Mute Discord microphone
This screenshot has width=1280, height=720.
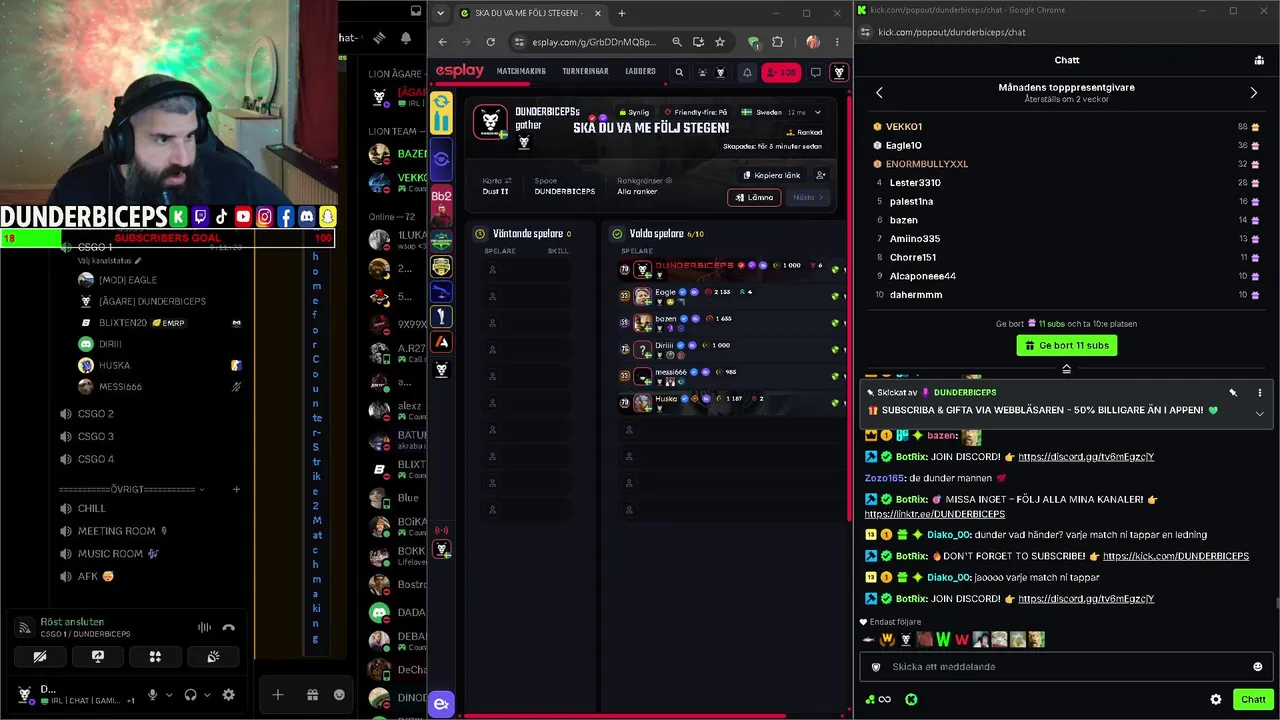click(x=152, y=695)
